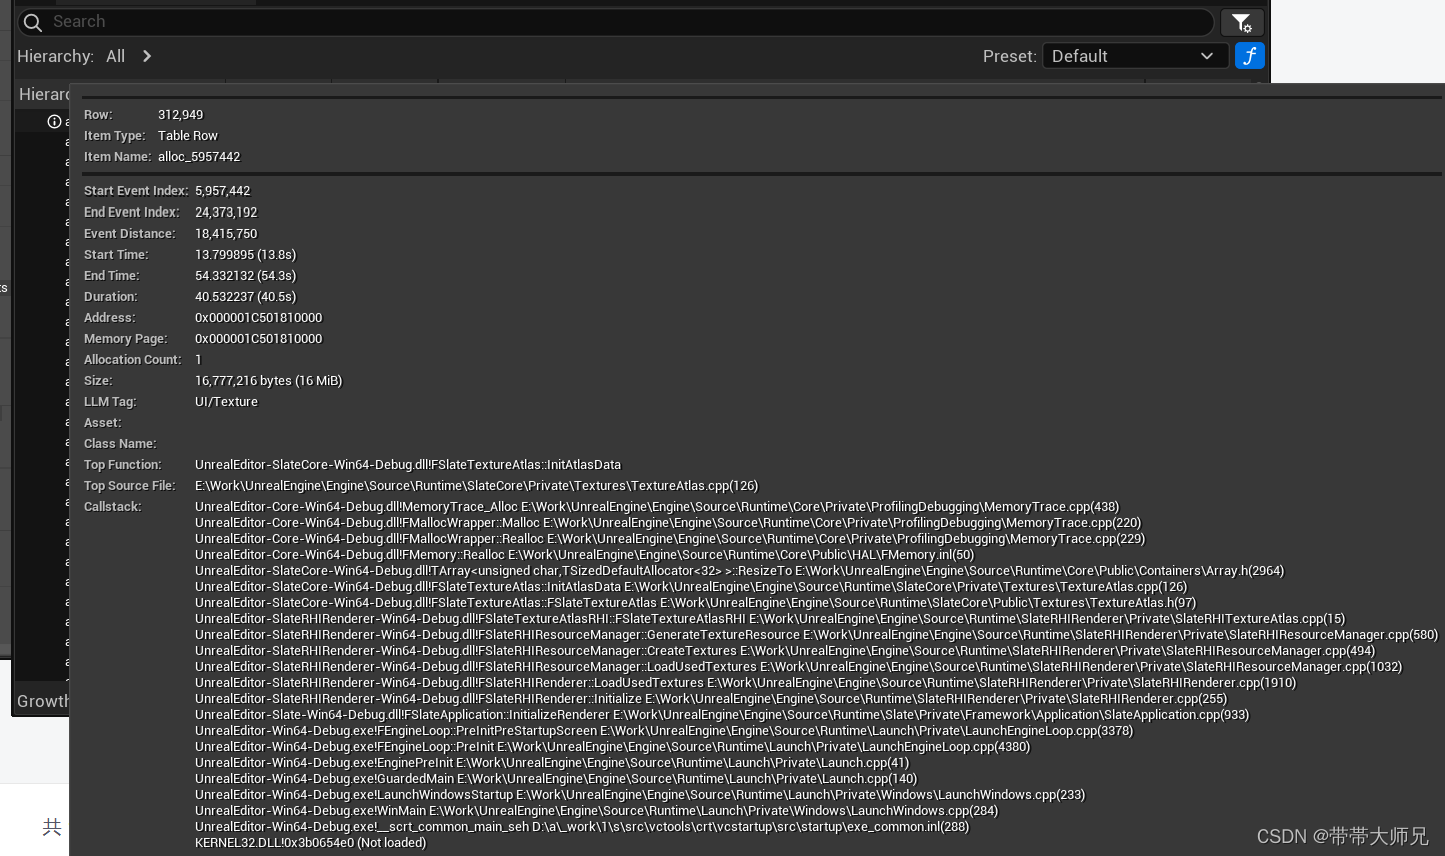
Task: Select the KERNEL32.DLL Not loaded line
Action: pos(310,843)
